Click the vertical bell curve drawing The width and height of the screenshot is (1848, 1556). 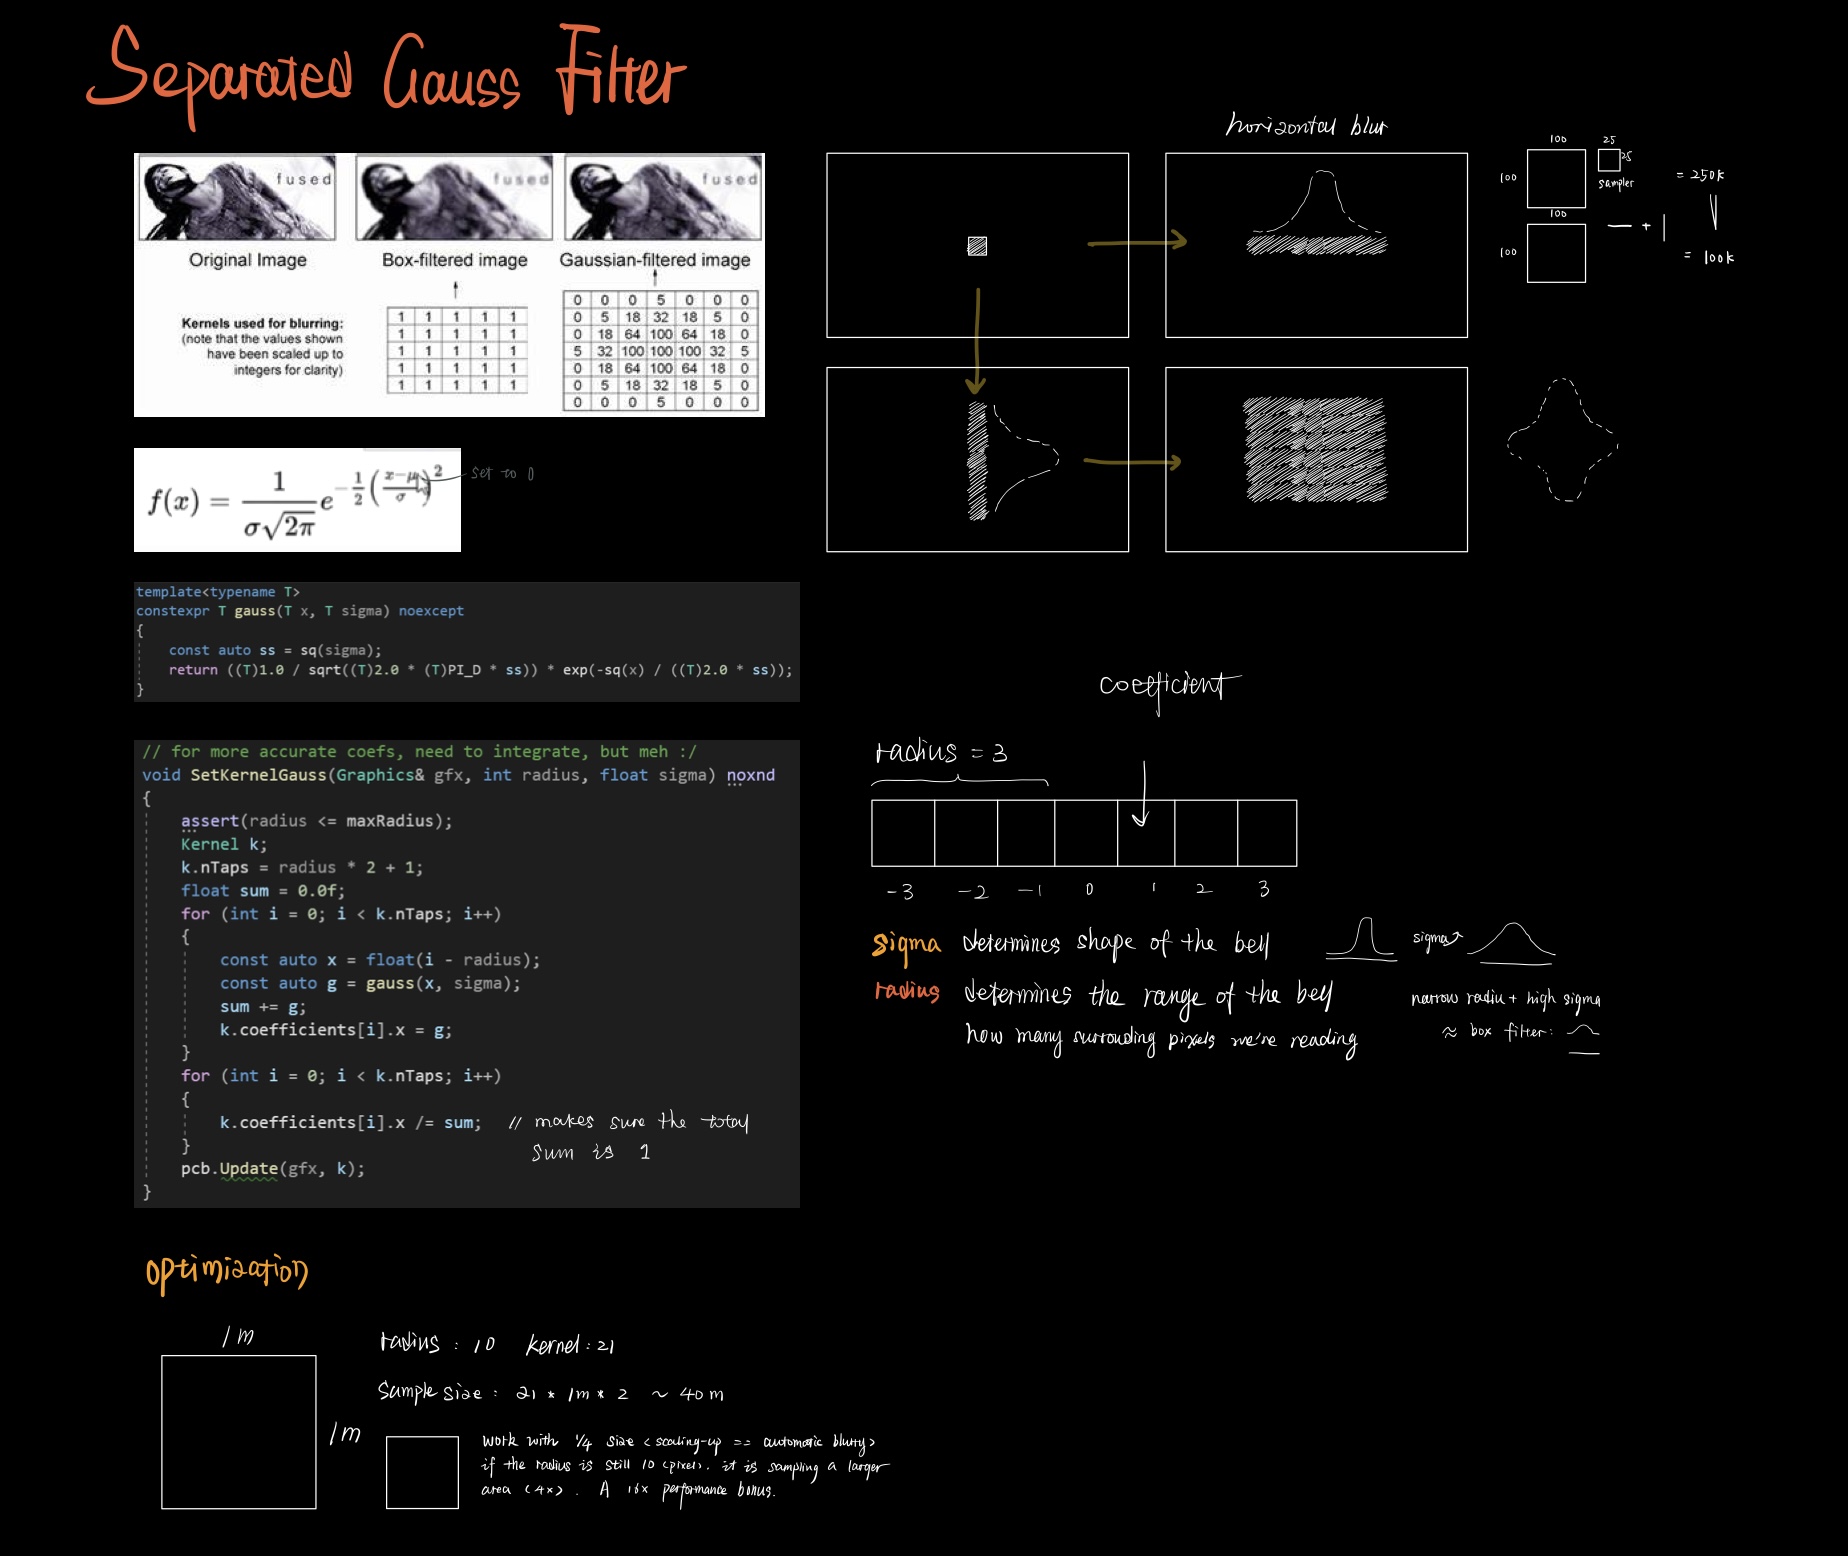click(1010, 460)
